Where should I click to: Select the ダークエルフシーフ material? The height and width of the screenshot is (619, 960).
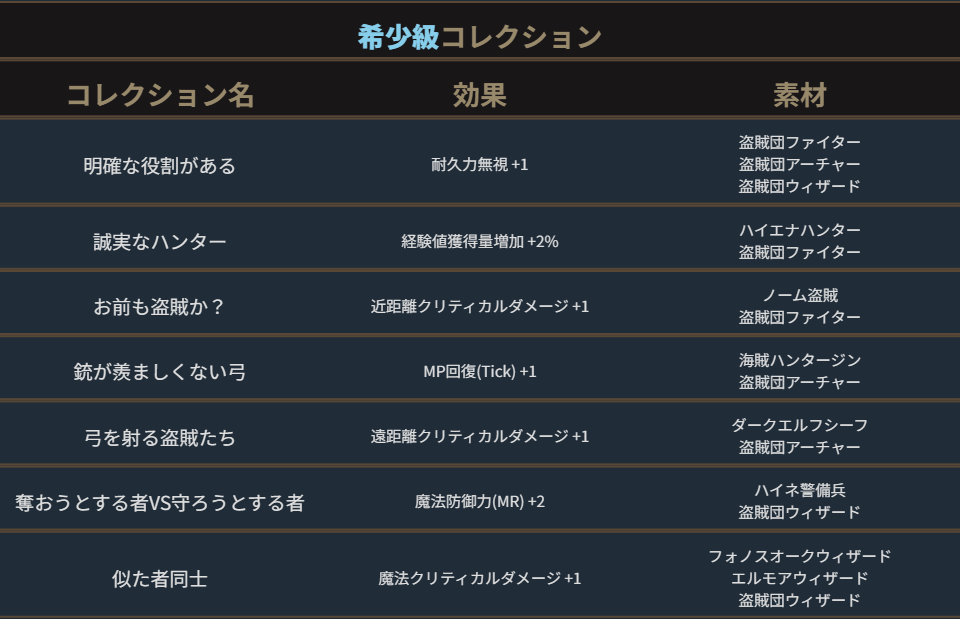click(x=800, y=425)
